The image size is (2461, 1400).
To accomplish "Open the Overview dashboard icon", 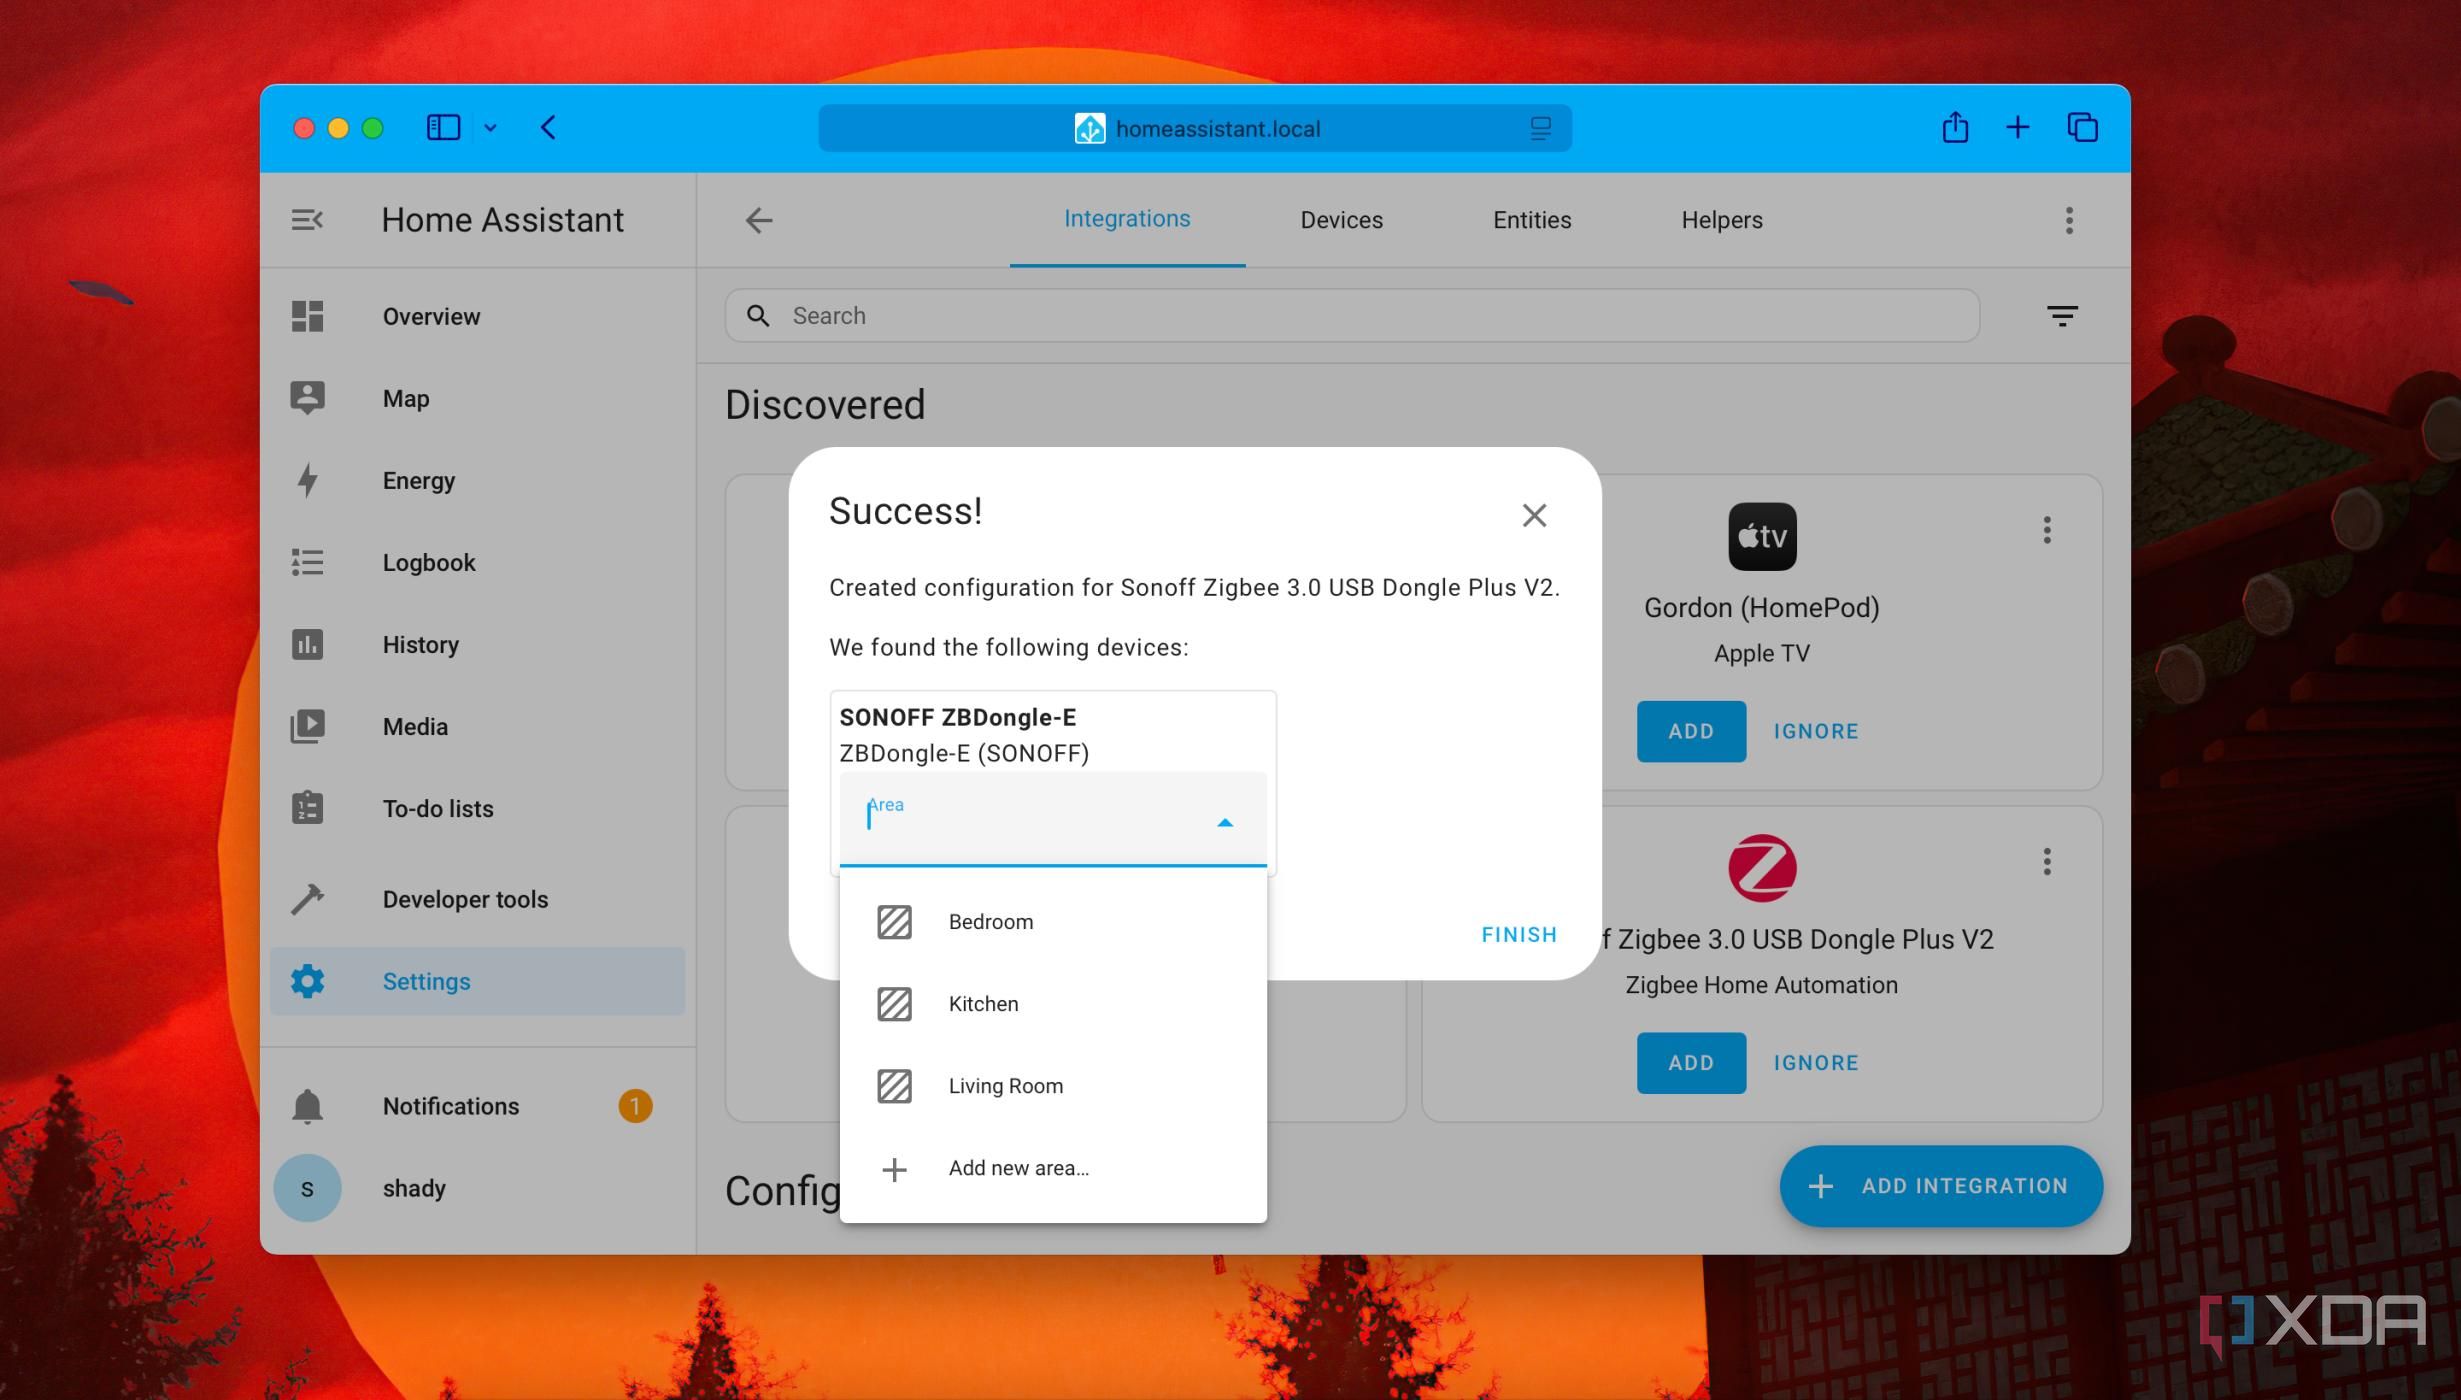I will coord(307,316).
